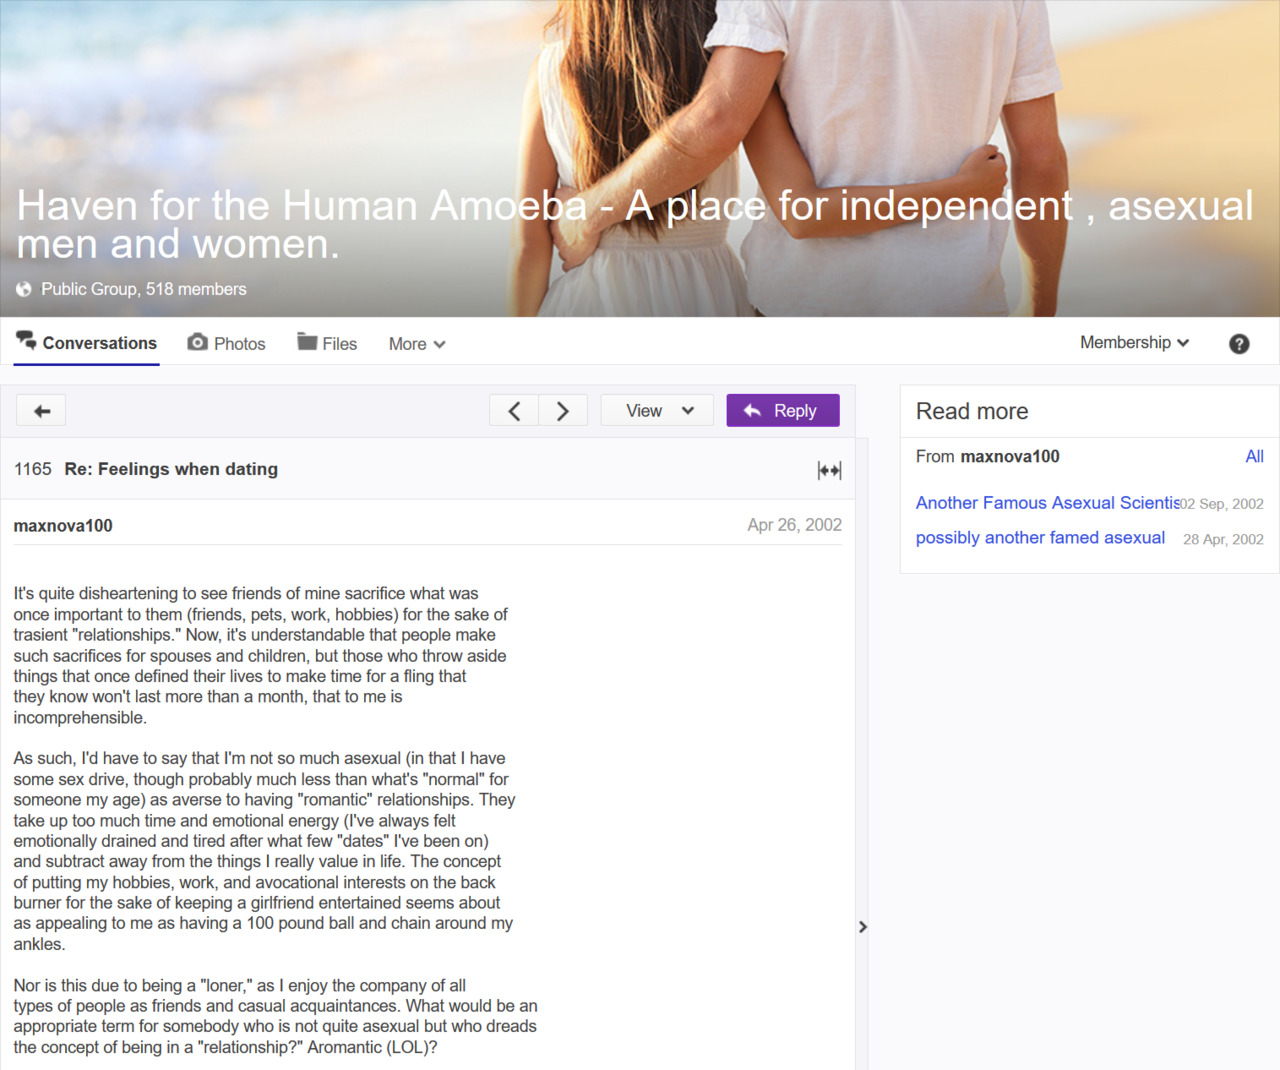Toggle message width expand icon
1280x1070 pixels.
point(829,470)
